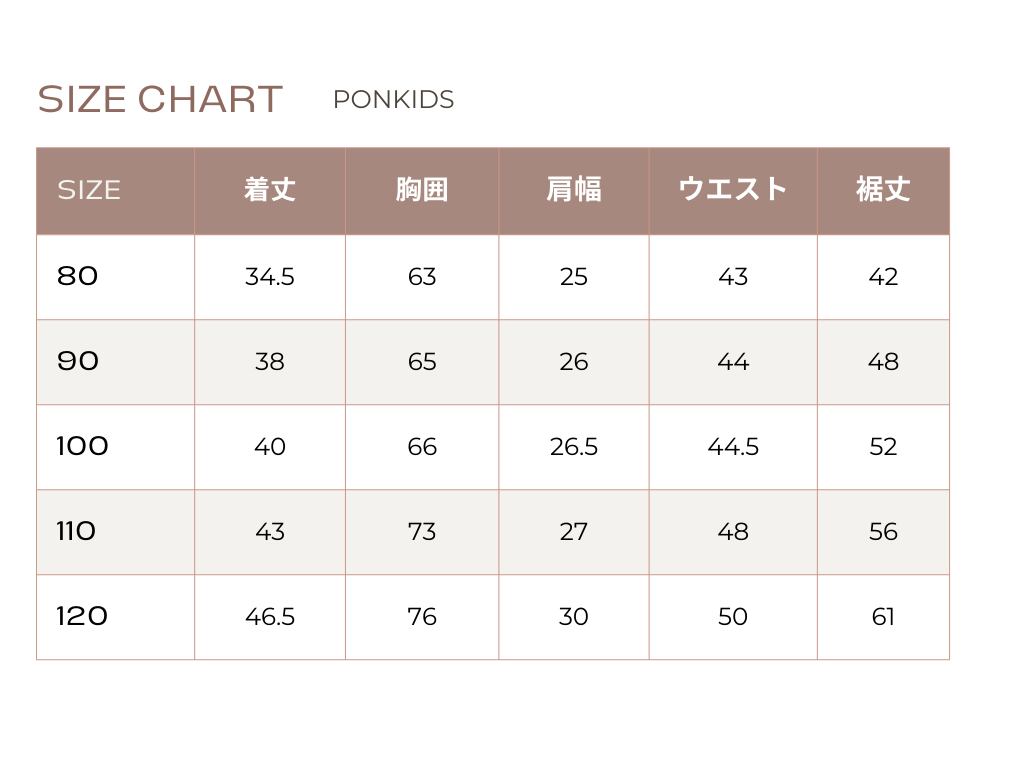Click the 裾丈 column header

[x=883, y=190]
